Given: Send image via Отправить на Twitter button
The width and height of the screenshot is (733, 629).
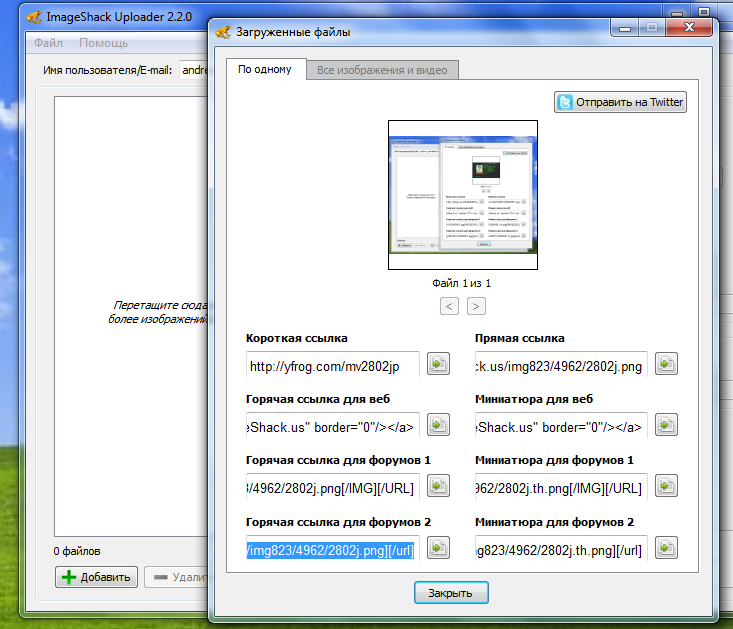Looking at the screenshot, I should click(620, 102).
